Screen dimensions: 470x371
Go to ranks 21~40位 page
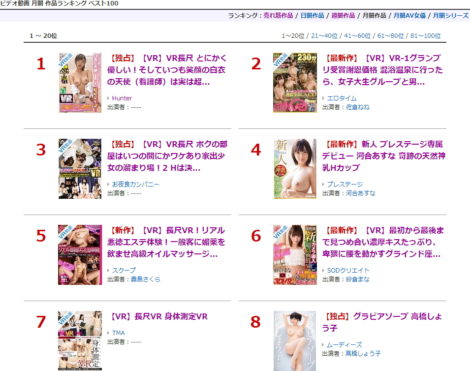click(x=324, y=36)
